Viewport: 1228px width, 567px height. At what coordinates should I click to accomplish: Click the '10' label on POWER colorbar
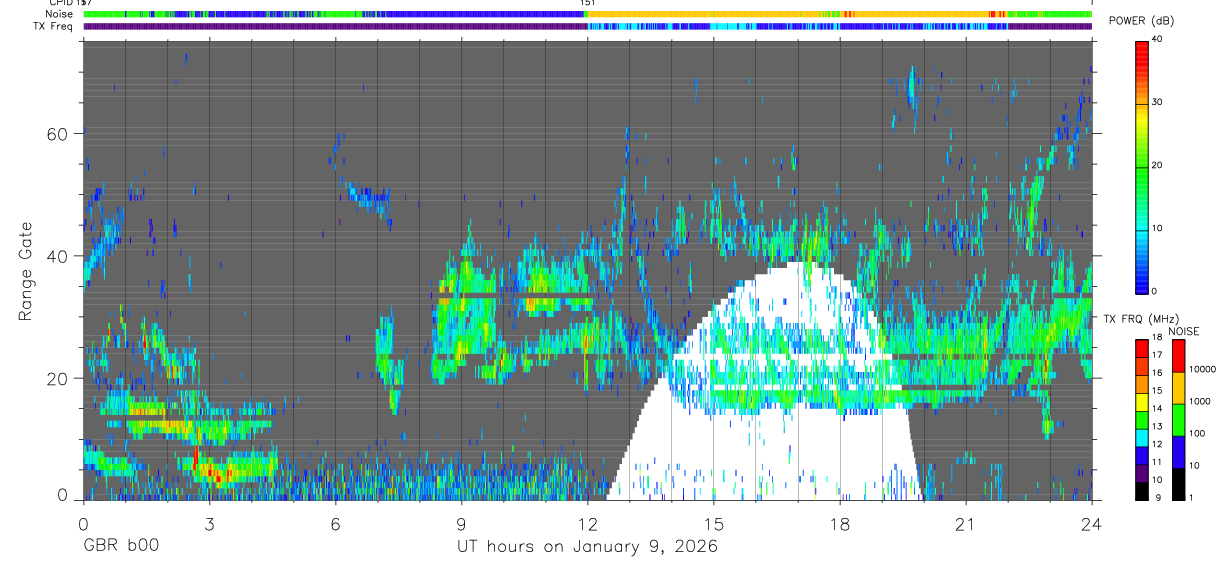pos(1159,228)
